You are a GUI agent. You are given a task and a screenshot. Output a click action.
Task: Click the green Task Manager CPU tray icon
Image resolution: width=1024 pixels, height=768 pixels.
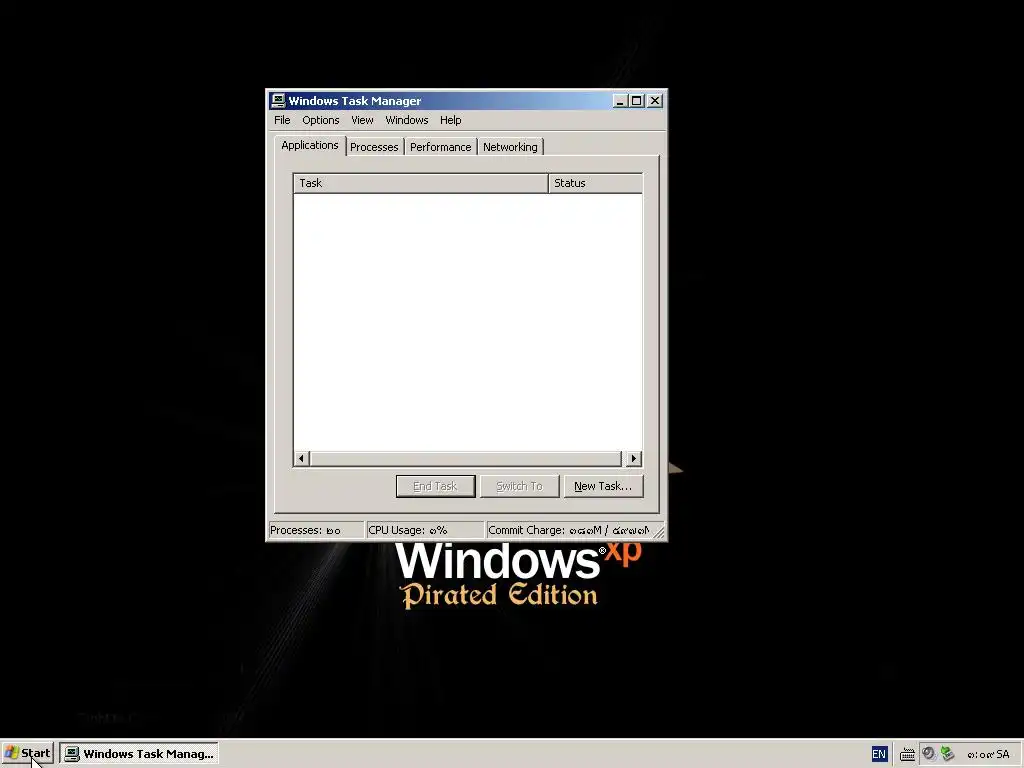click(948, 754)
